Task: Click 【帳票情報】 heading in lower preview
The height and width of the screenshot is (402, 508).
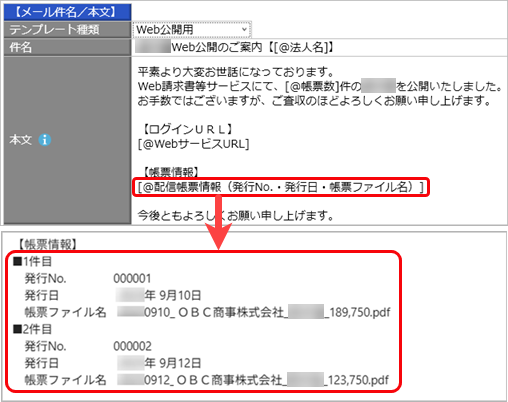Action: (47, 244)
